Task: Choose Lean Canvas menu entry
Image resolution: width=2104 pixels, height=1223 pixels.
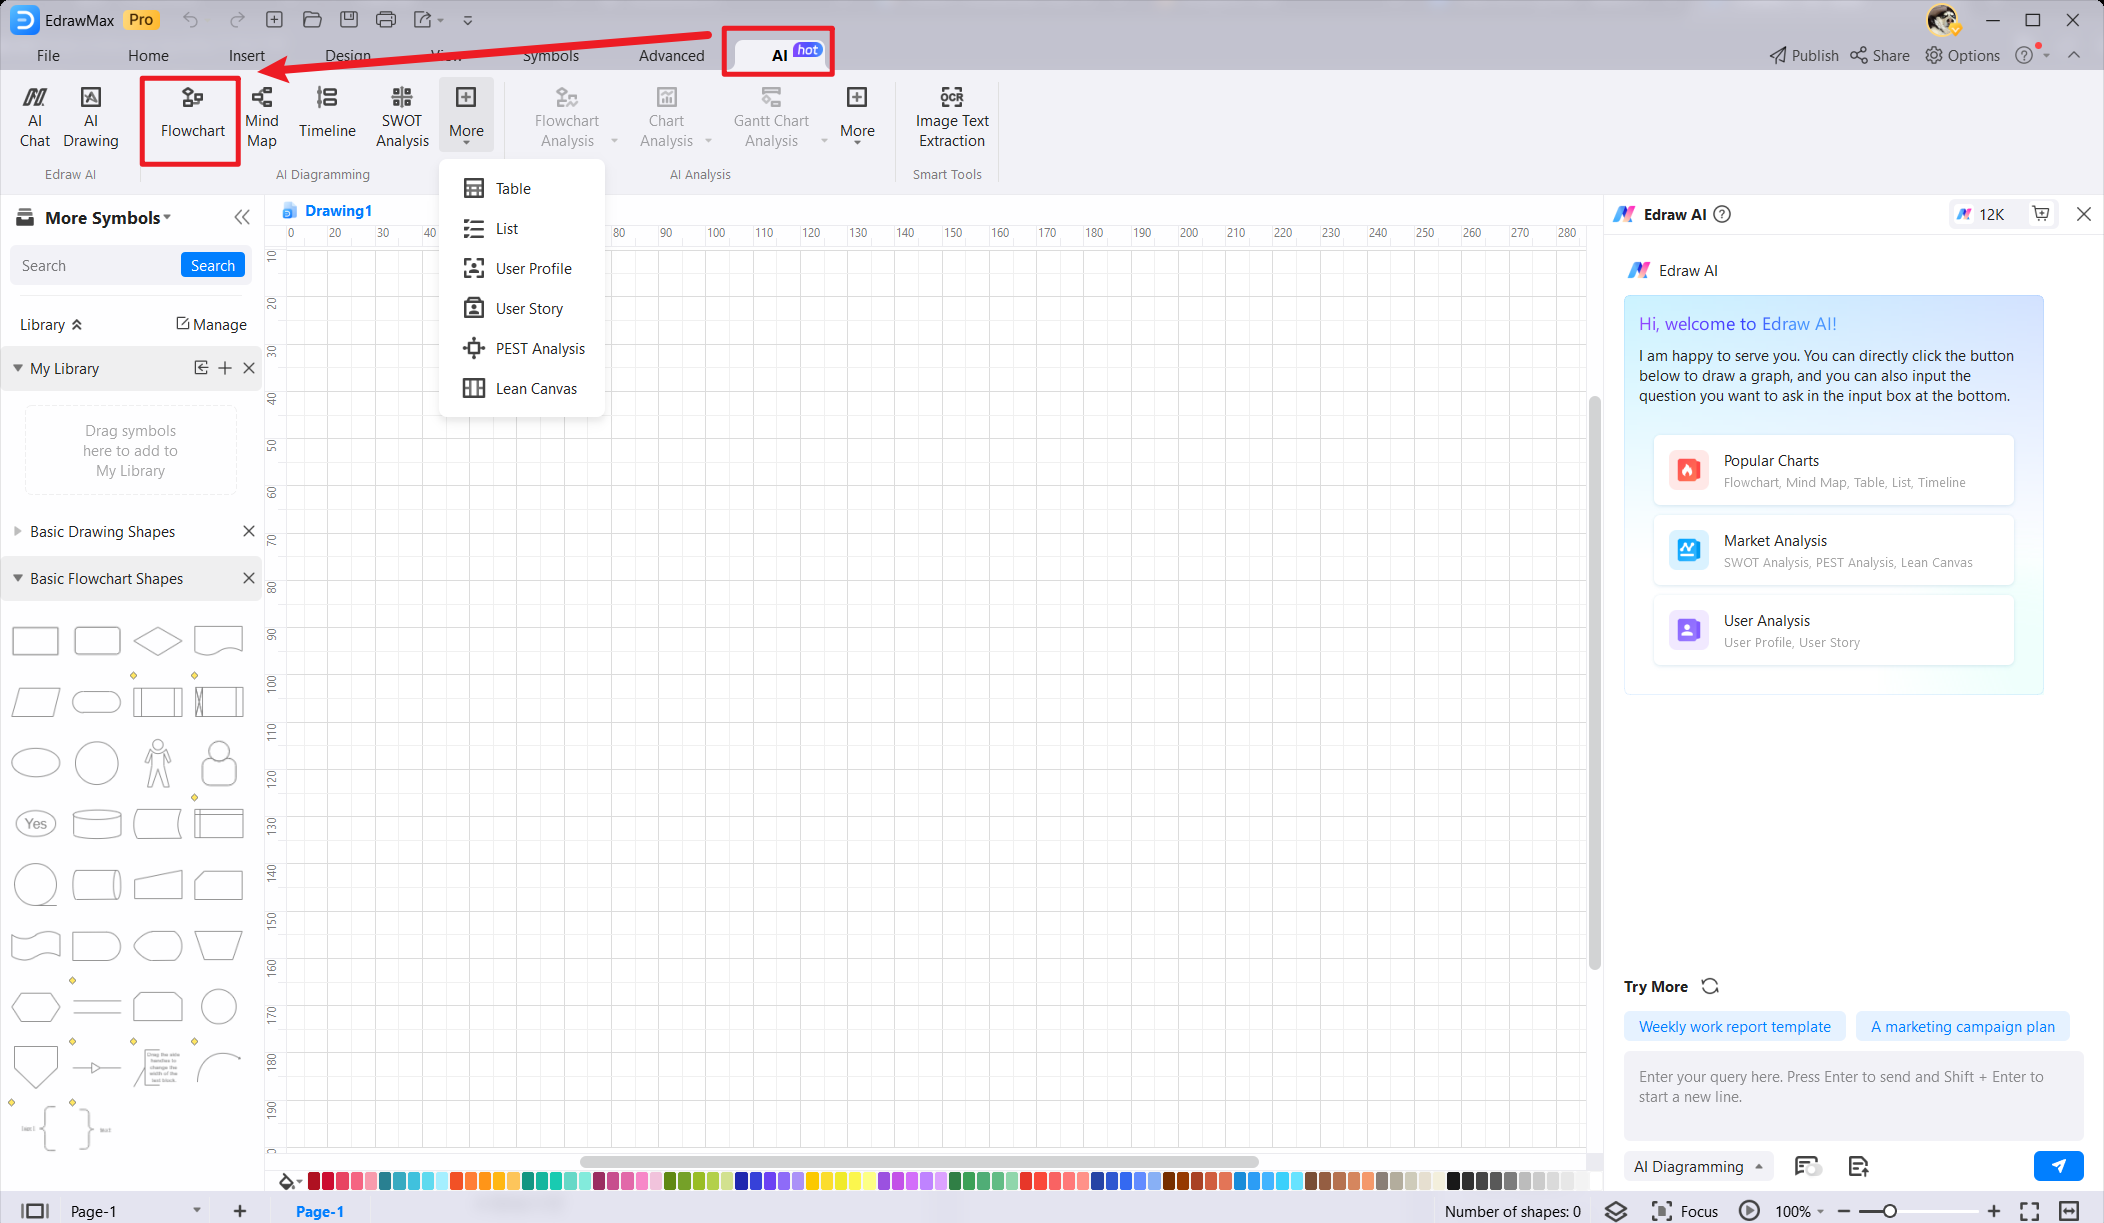Action: (535, 388)
